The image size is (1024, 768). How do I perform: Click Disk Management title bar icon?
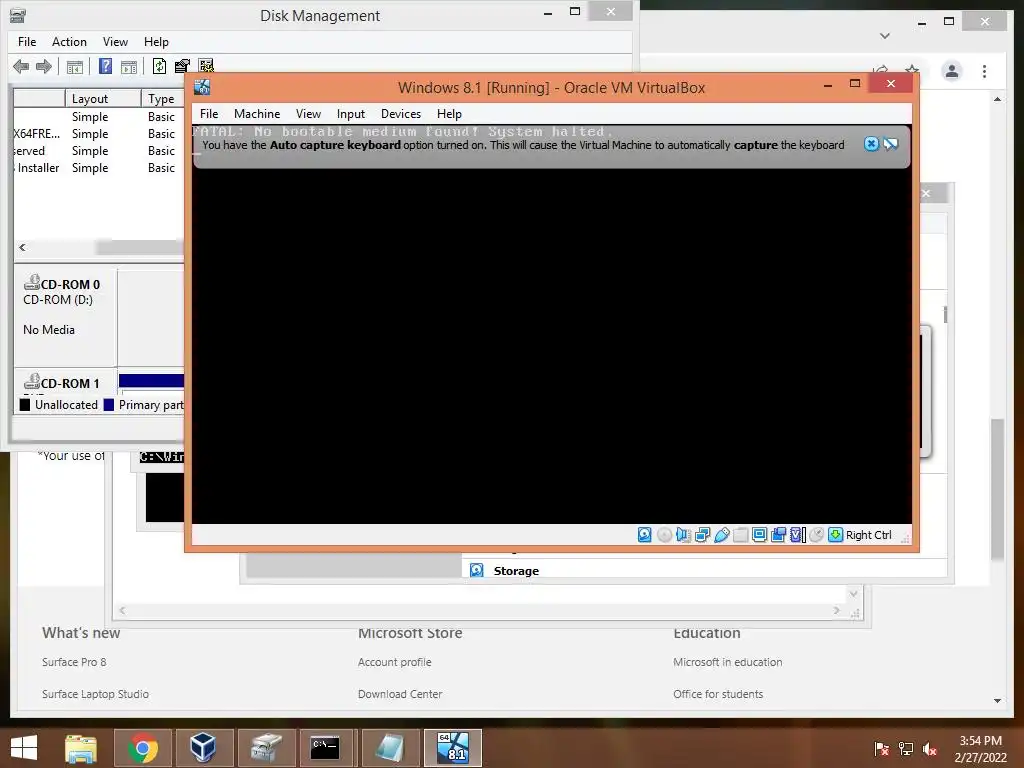tap(18, 15)
